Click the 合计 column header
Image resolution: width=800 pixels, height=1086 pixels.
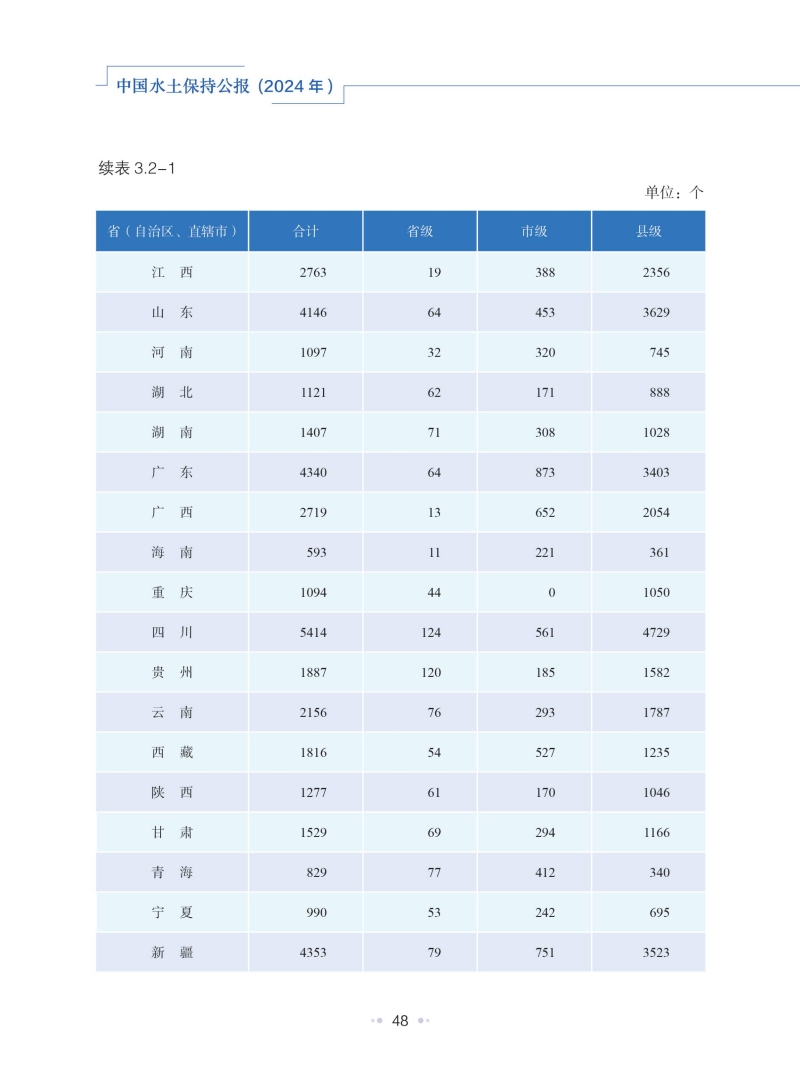coord(305,231)
